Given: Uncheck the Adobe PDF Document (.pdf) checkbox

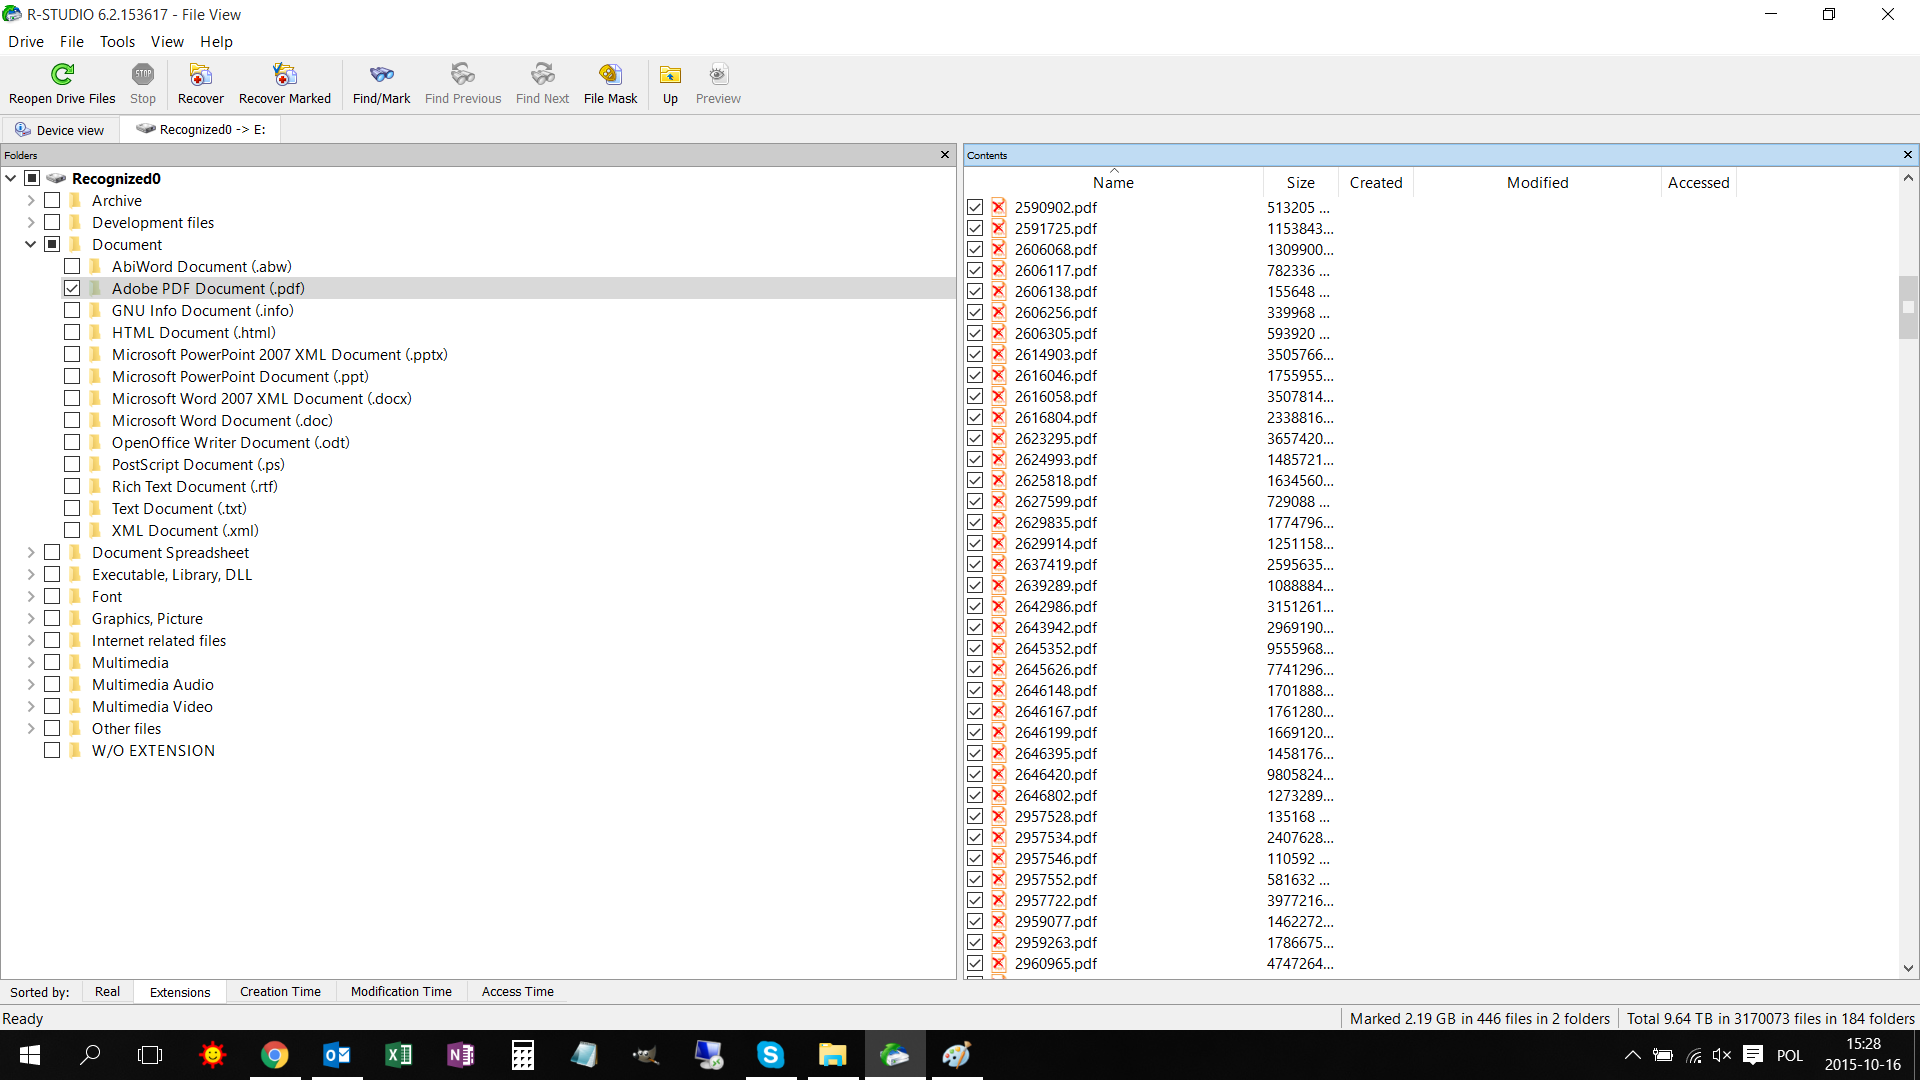Looking at the screenshot, I should click(x=72, y=289).
